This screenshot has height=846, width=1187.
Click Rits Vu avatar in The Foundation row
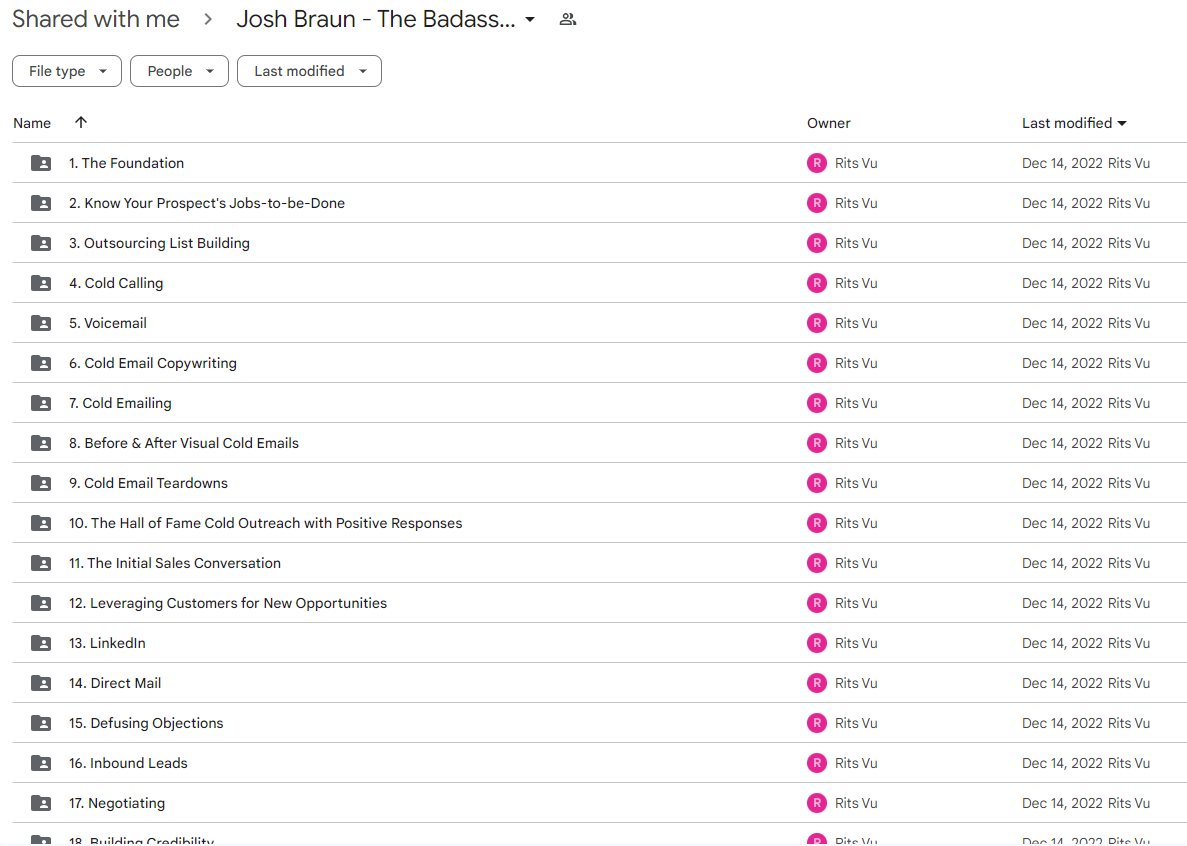[817, 163]
